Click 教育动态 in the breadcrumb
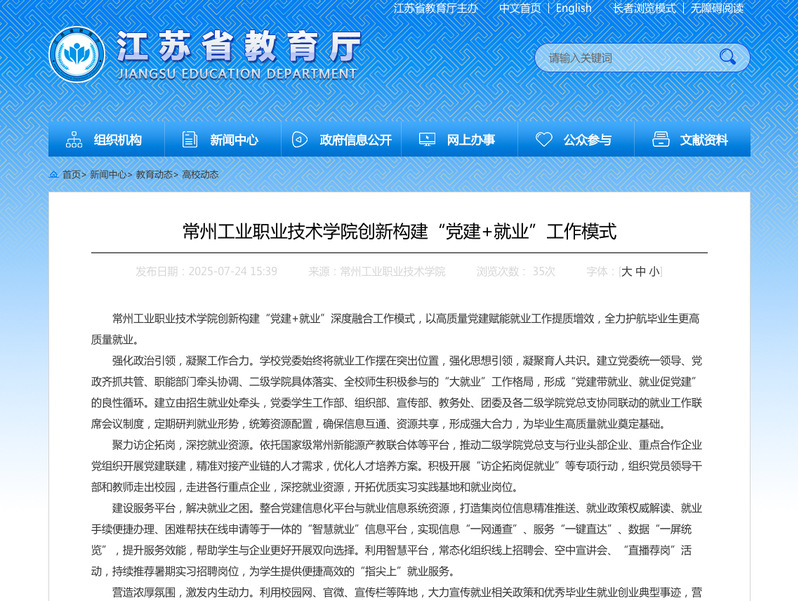Screen dimensions: 798x601 click(154, 175)
